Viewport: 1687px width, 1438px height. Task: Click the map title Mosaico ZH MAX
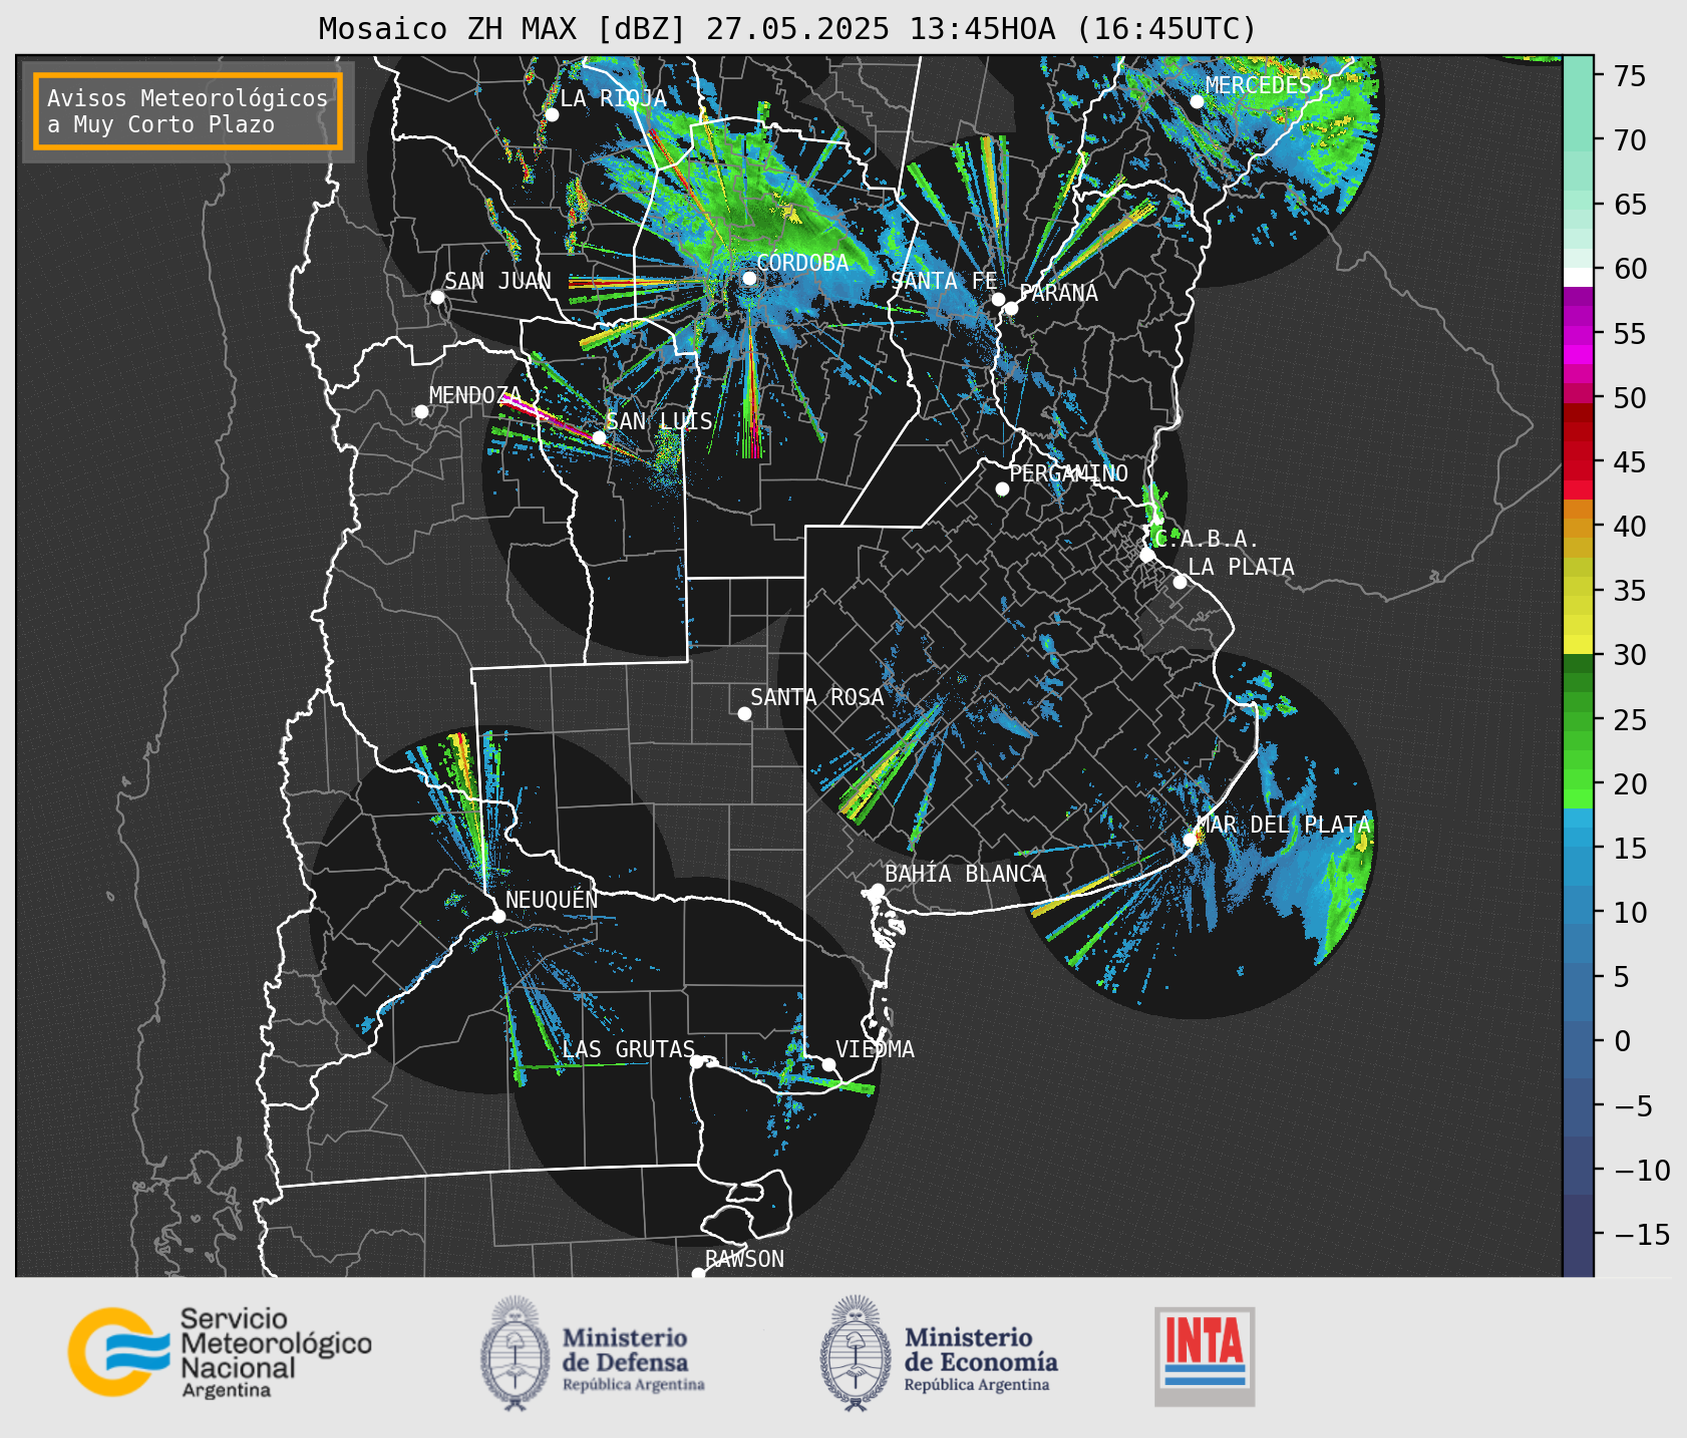click(450, 29)
